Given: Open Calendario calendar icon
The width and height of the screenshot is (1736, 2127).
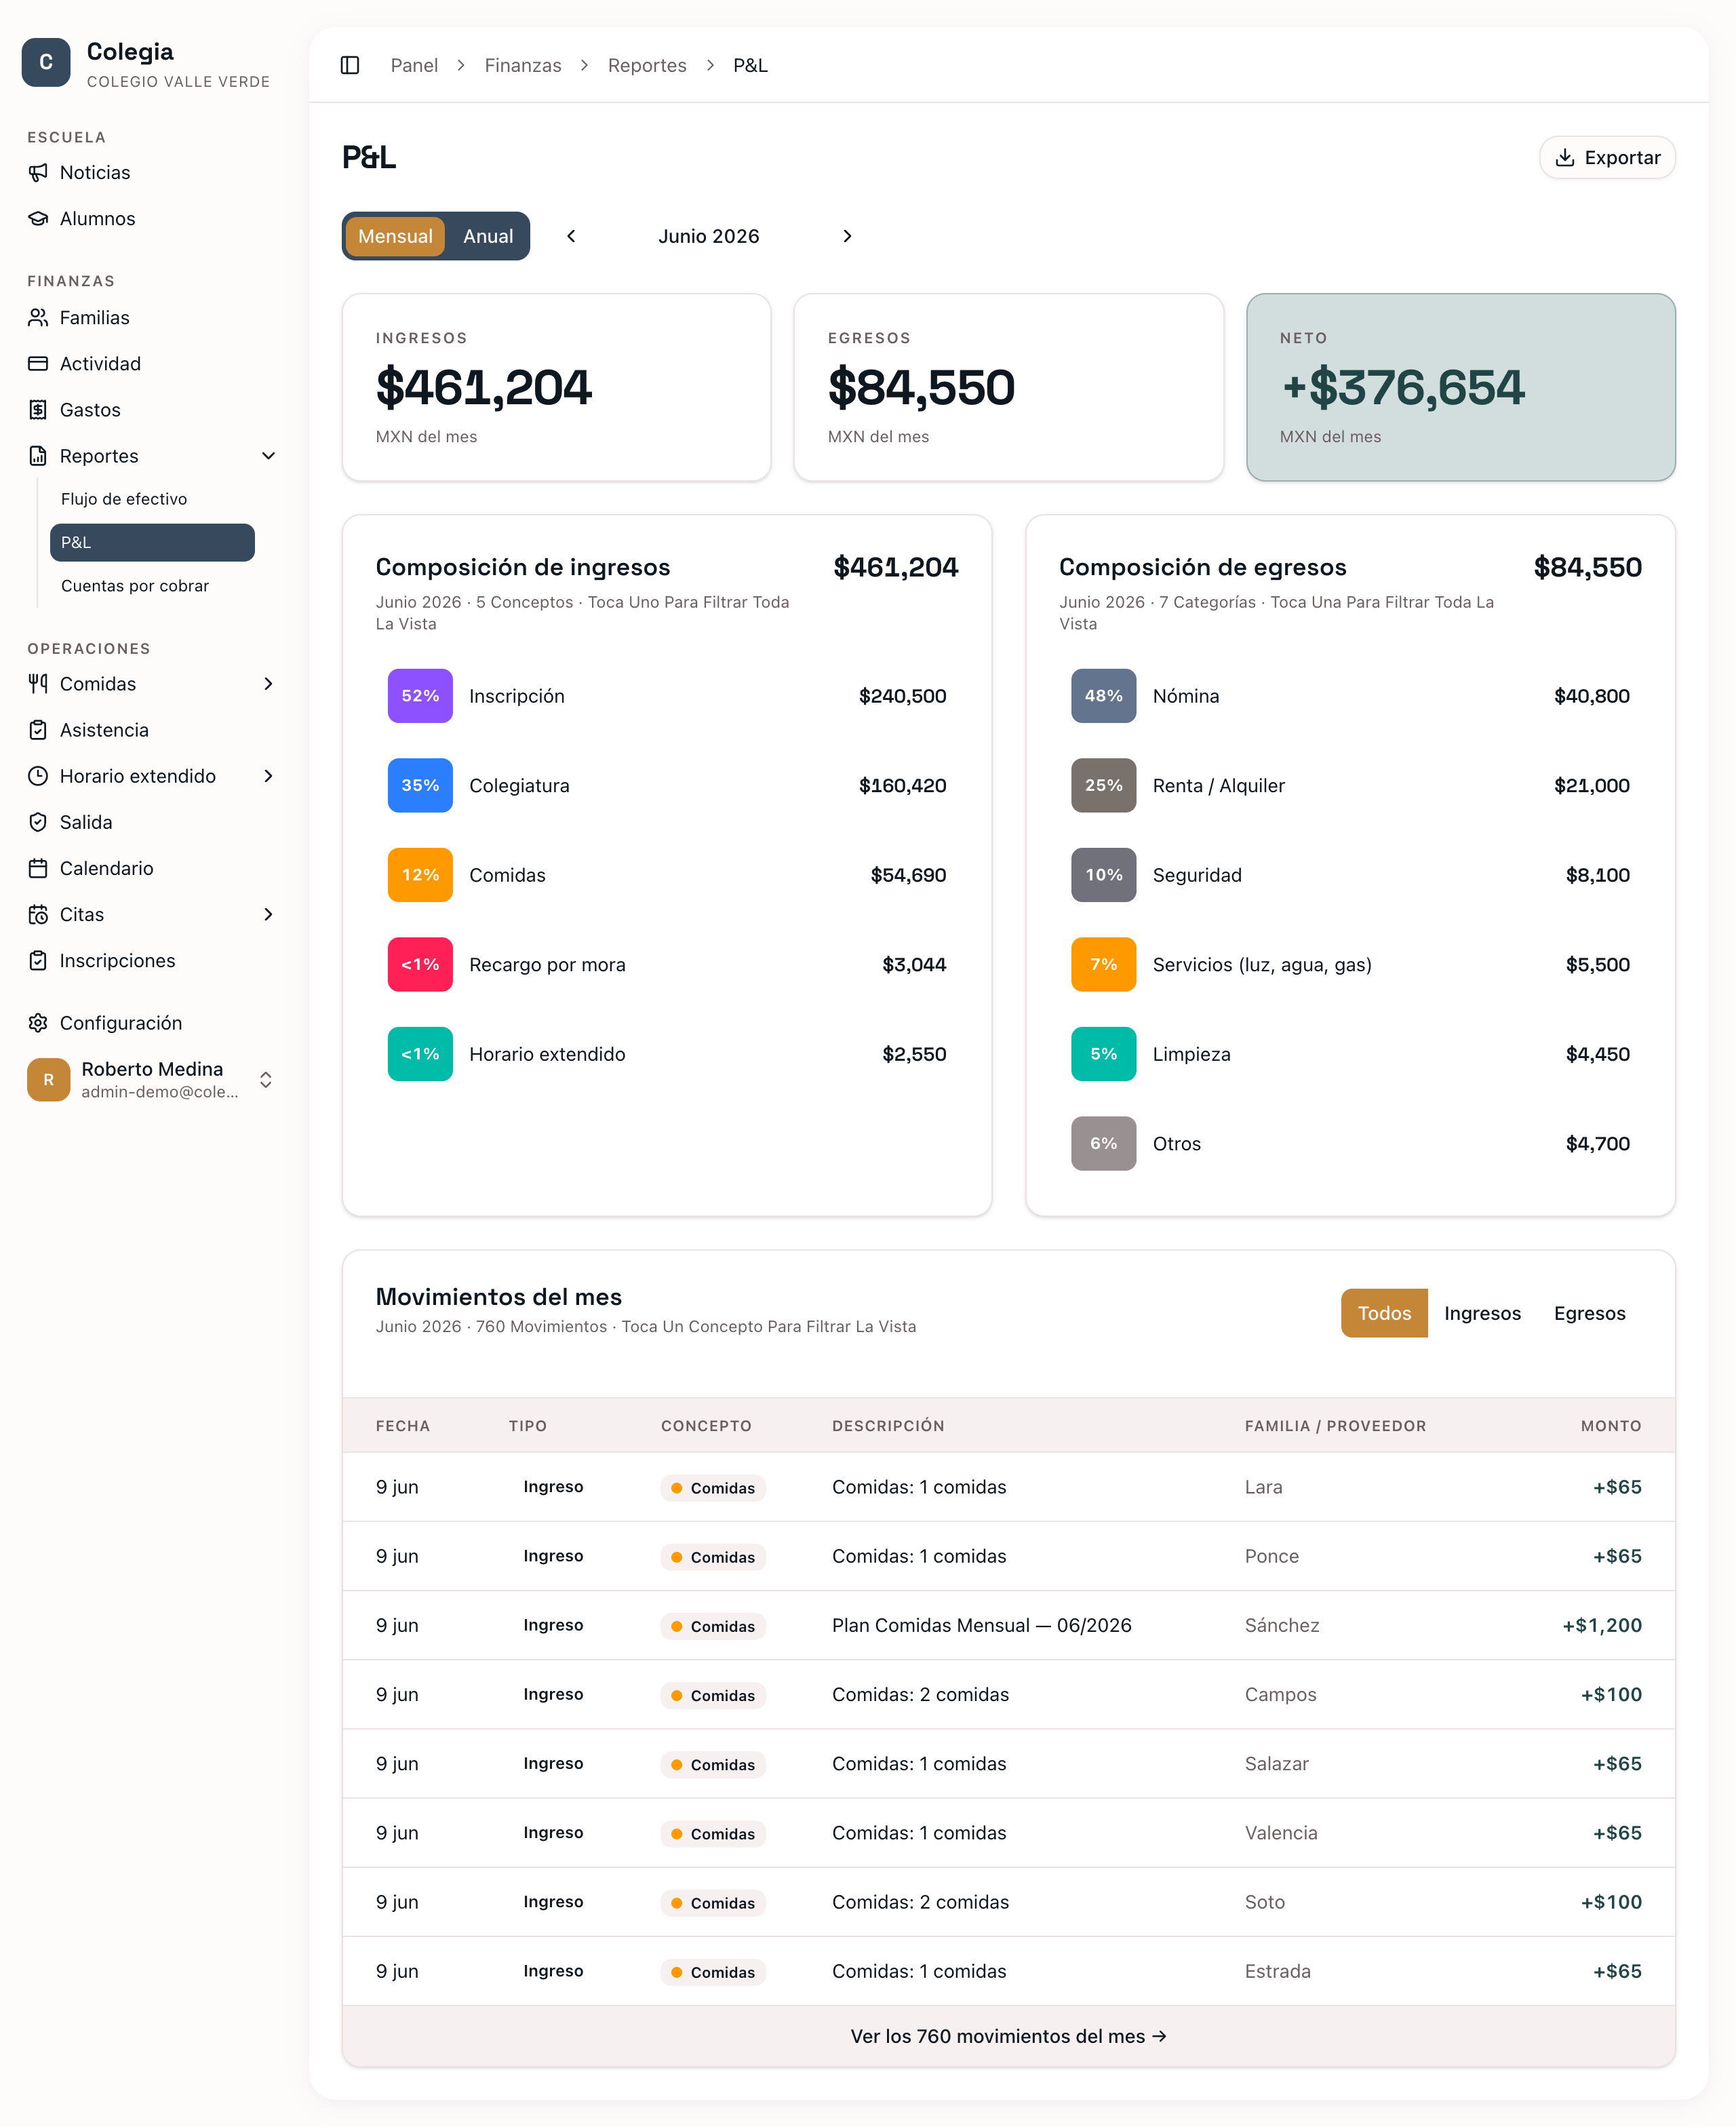Looking at the screenshot, I should pyautogui.click(x=38, y=868).
